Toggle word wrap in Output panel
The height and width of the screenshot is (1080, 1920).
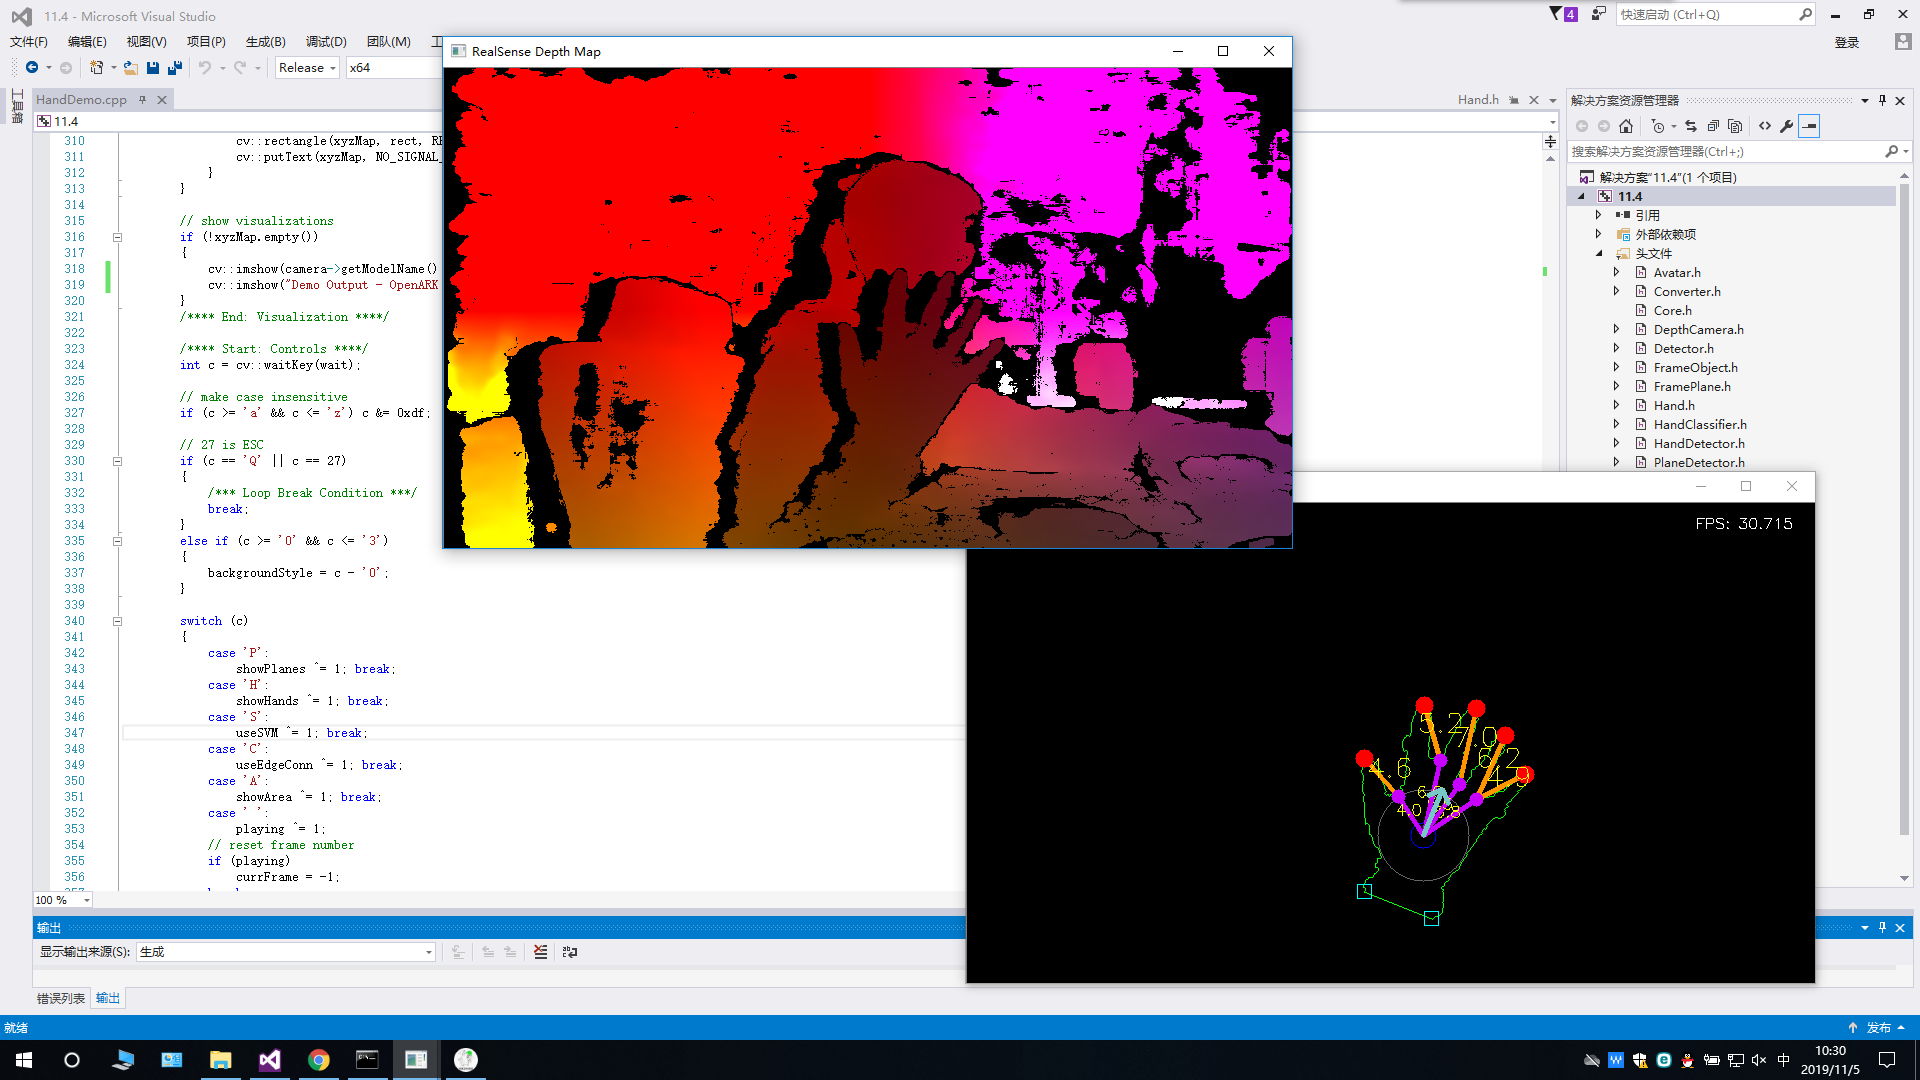pyautogui.click(x=570, y=952)
